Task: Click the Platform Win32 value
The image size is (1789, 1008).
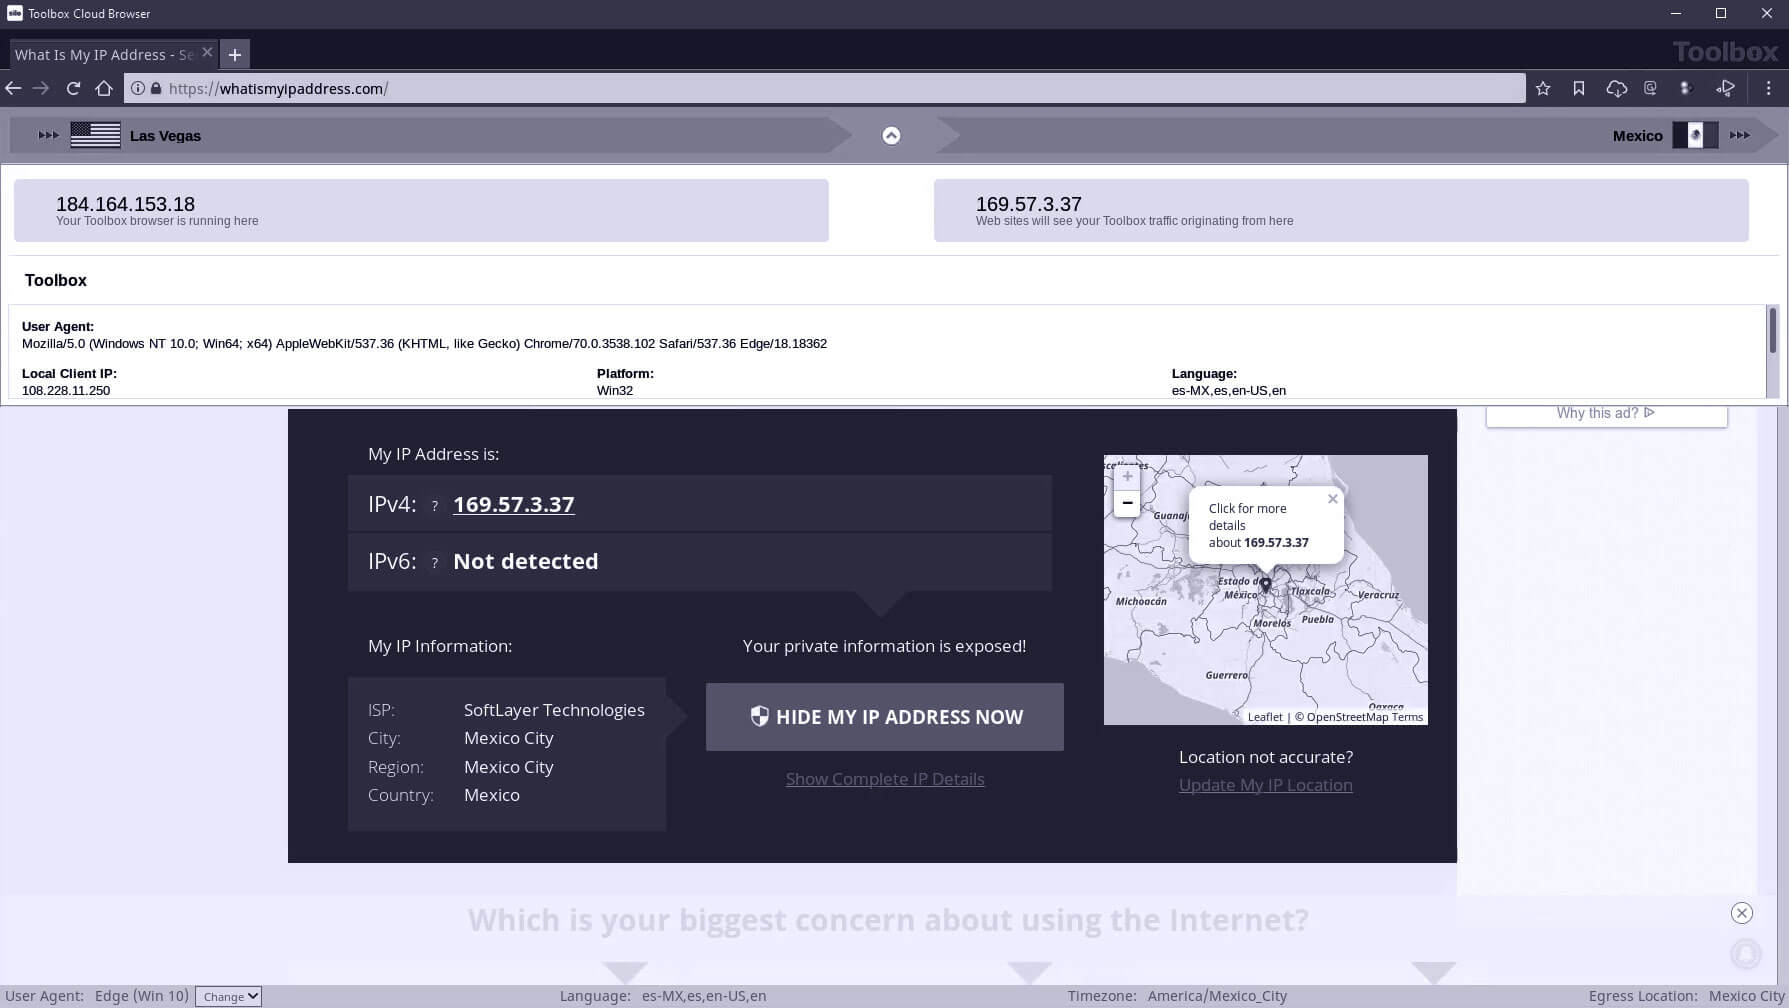Action: click(x=615, y=390)
